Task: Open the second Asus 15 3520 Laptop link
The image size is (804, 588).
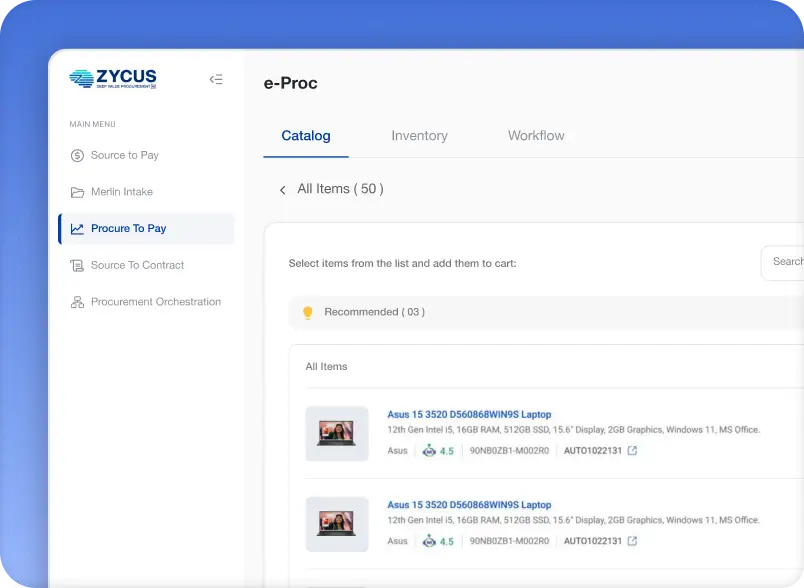Action: pos(469,505)
